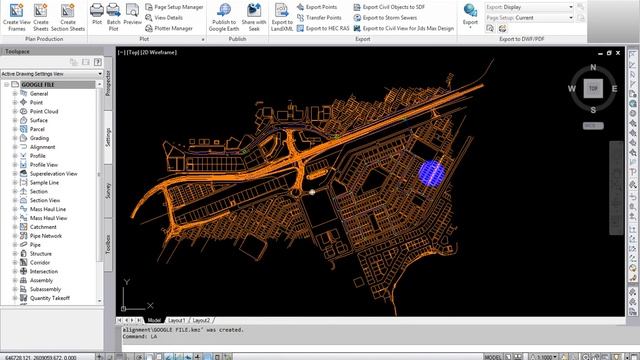Expand the Surface settings node
This screenshot has width=640, height=360.
point(15,120)
